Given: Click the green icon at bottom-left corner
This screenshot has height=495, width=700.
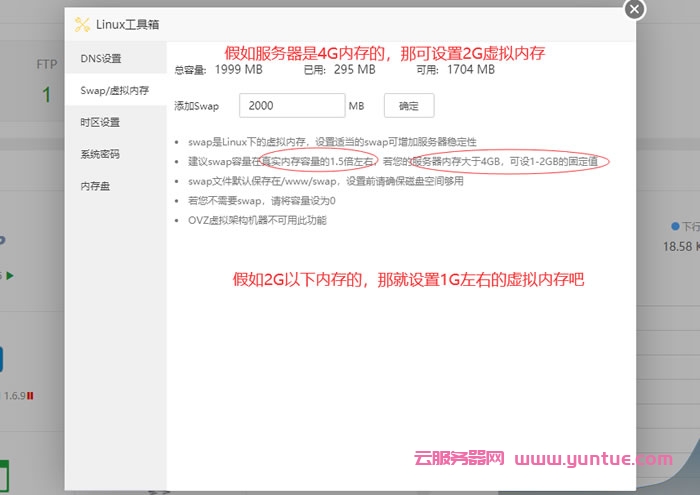Looking at the screenshot, I should [x=4, y=475].
